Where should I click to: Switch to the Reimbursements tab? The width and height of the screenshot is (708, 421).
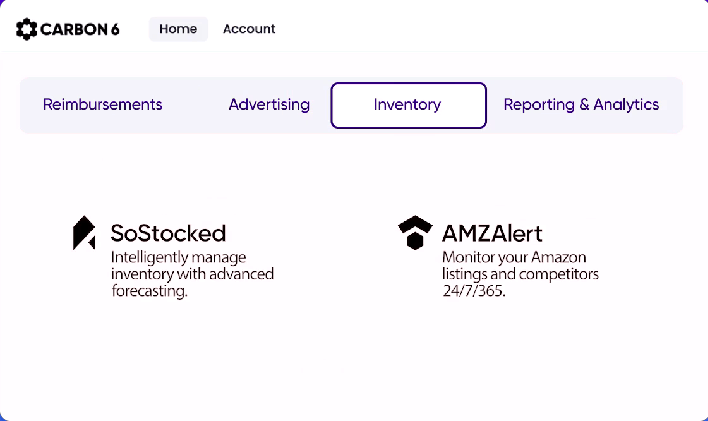pos(102,104)
